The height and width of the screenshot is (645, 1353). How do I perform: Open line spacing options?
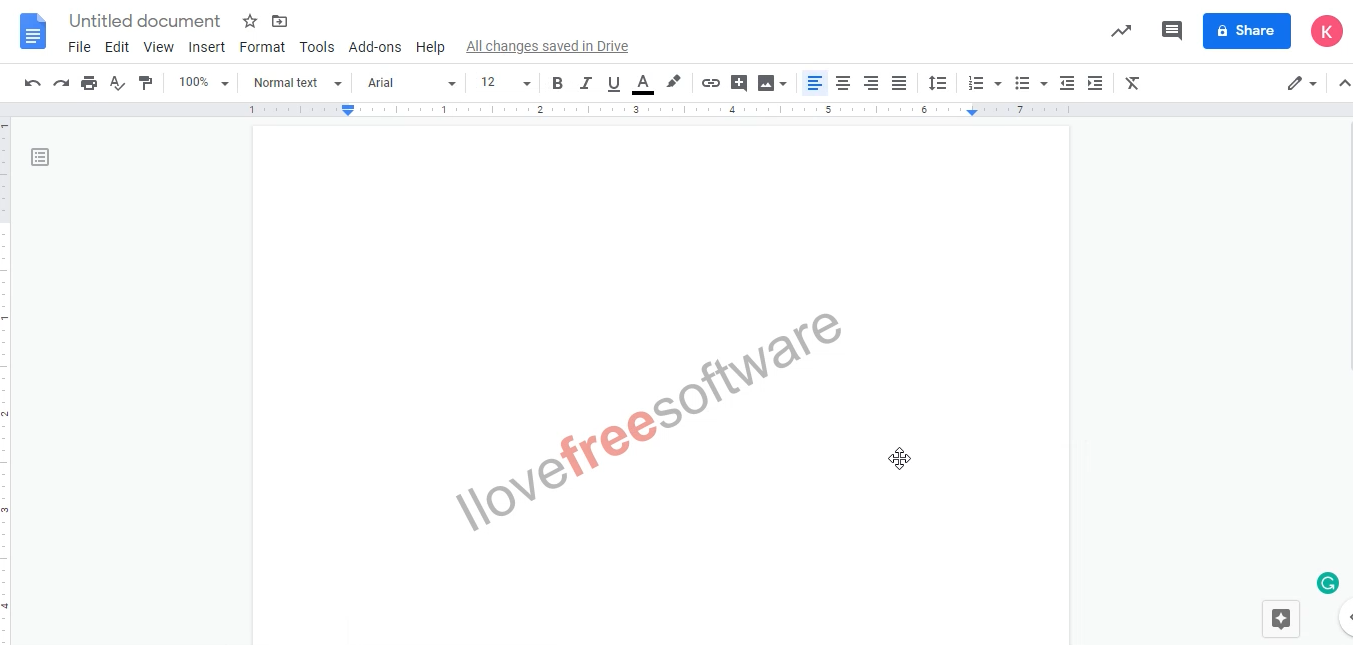(x=937, y=83)
